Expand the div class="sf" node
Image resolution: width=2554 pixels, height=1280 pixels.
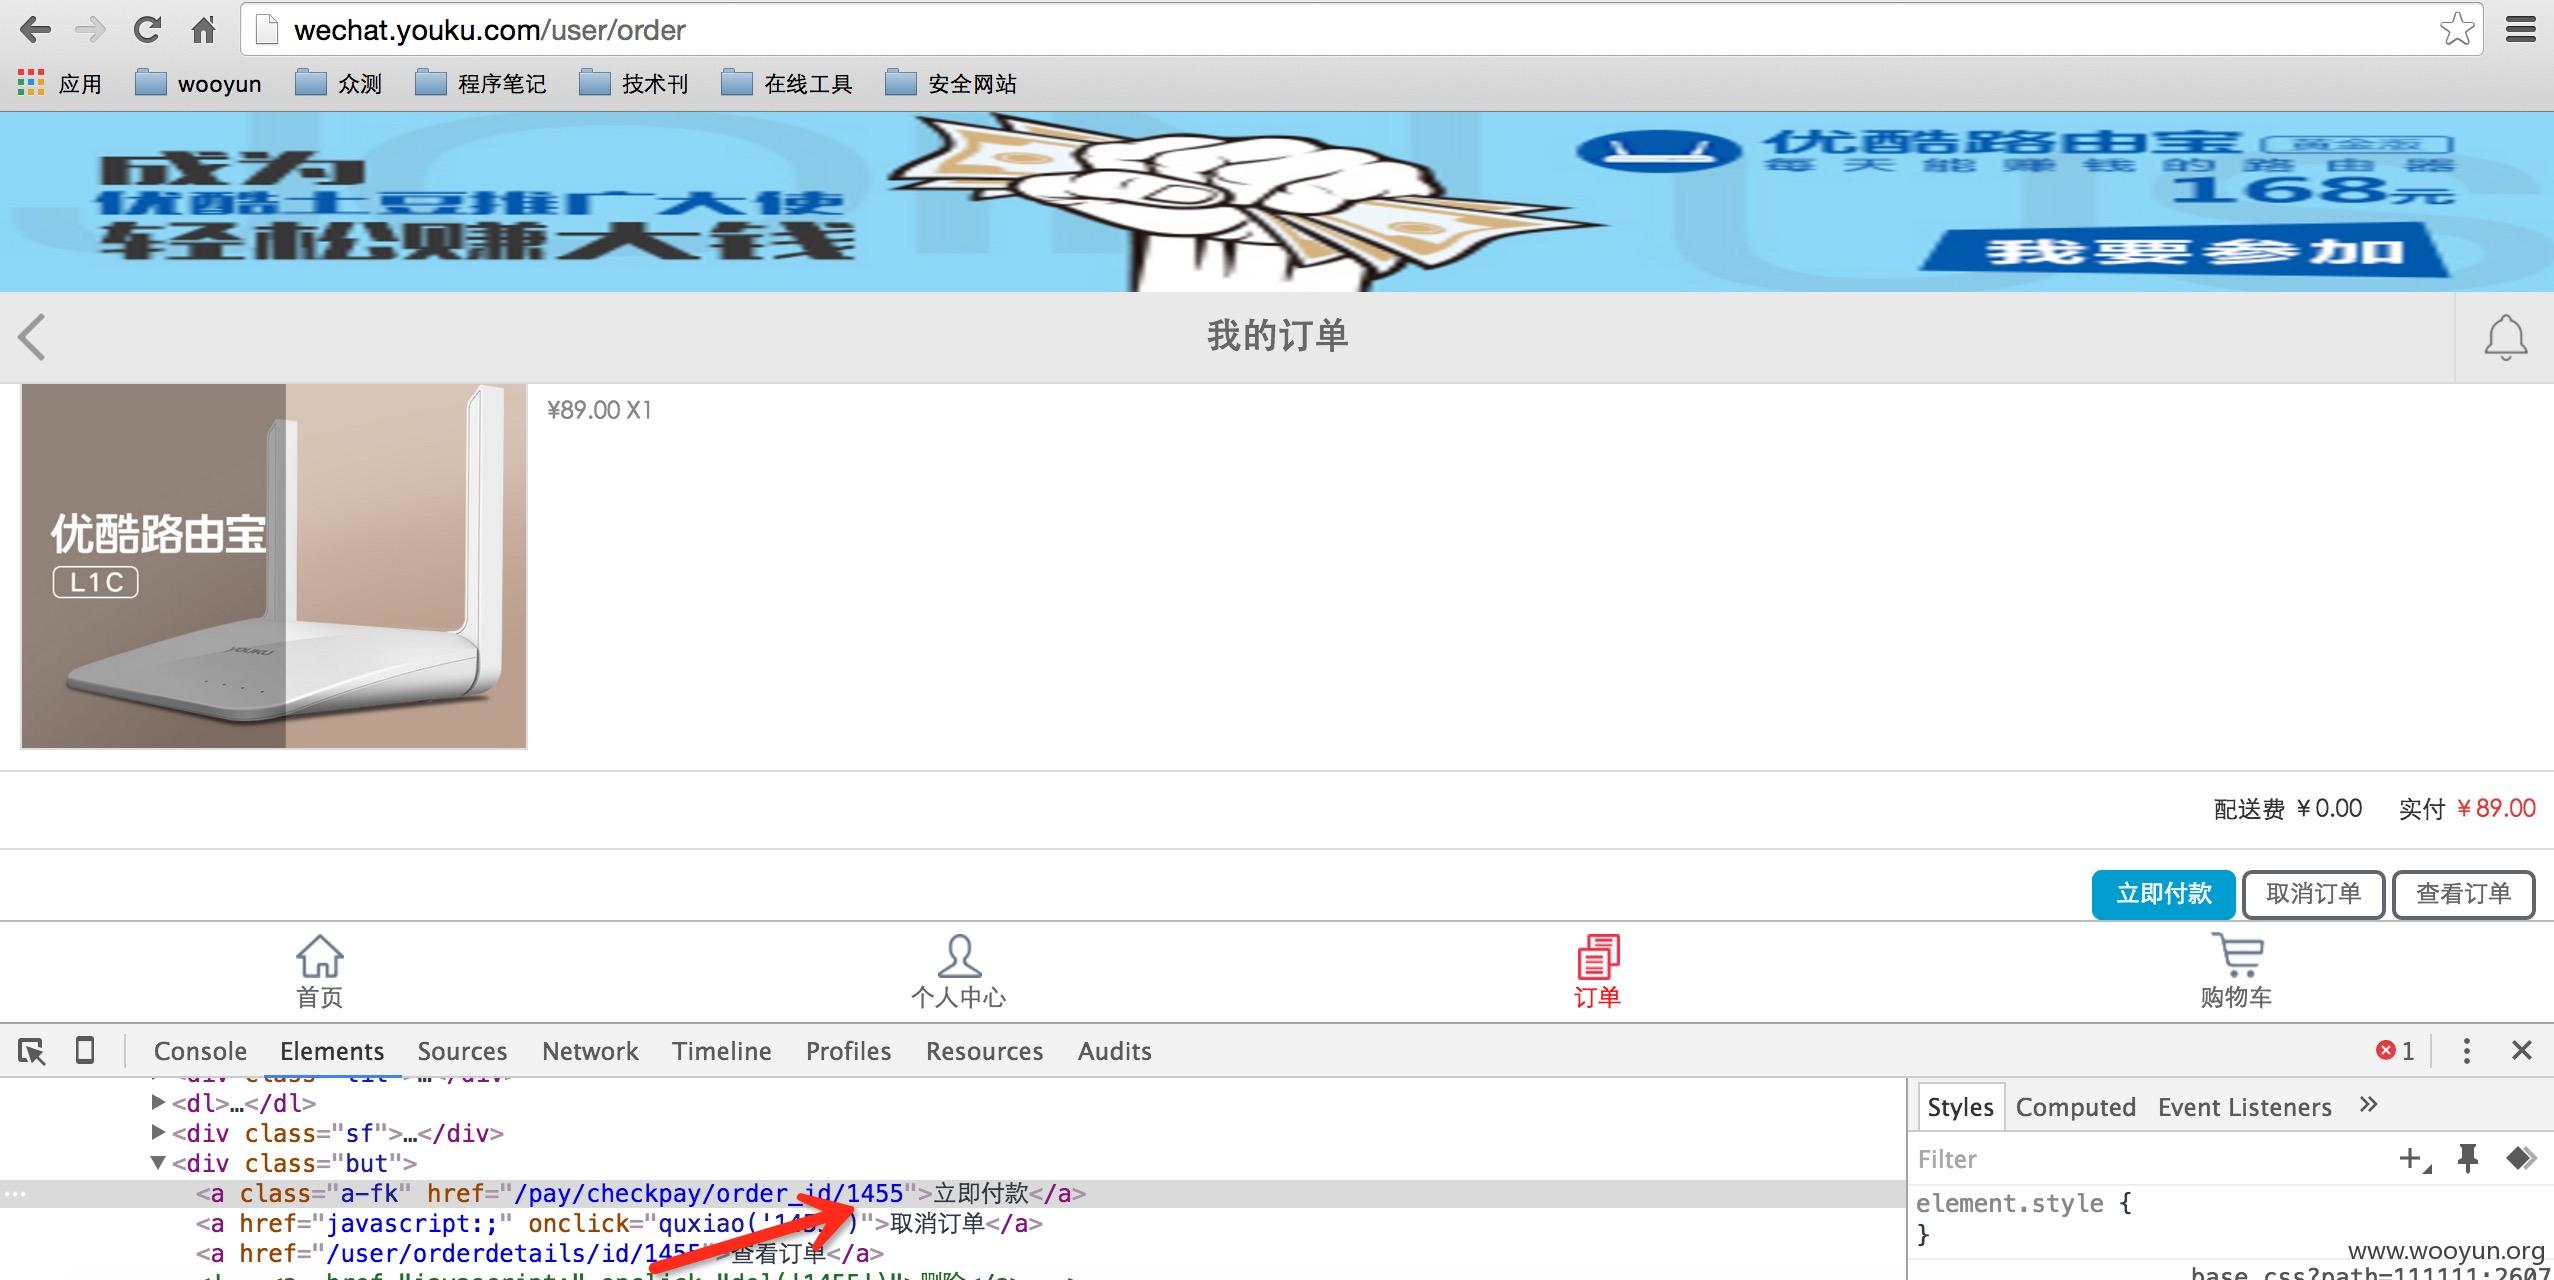158,1133
